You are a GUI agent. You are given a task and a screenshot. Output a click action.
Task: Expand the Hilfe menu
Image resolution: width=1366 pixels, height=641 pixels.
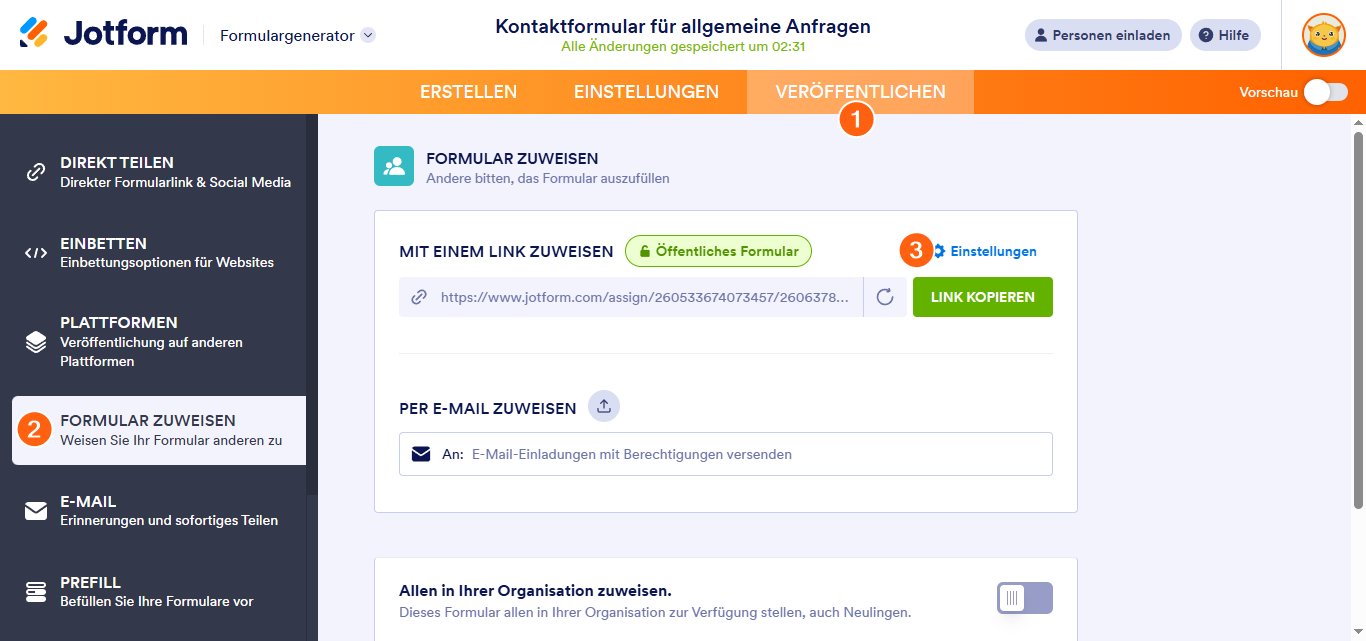point(1224,35)
